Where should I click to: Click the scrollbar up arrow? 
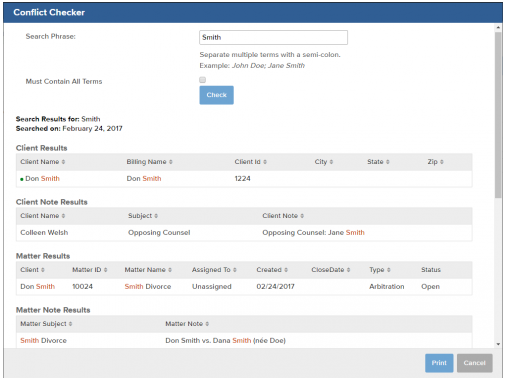(x=498, y=27)
